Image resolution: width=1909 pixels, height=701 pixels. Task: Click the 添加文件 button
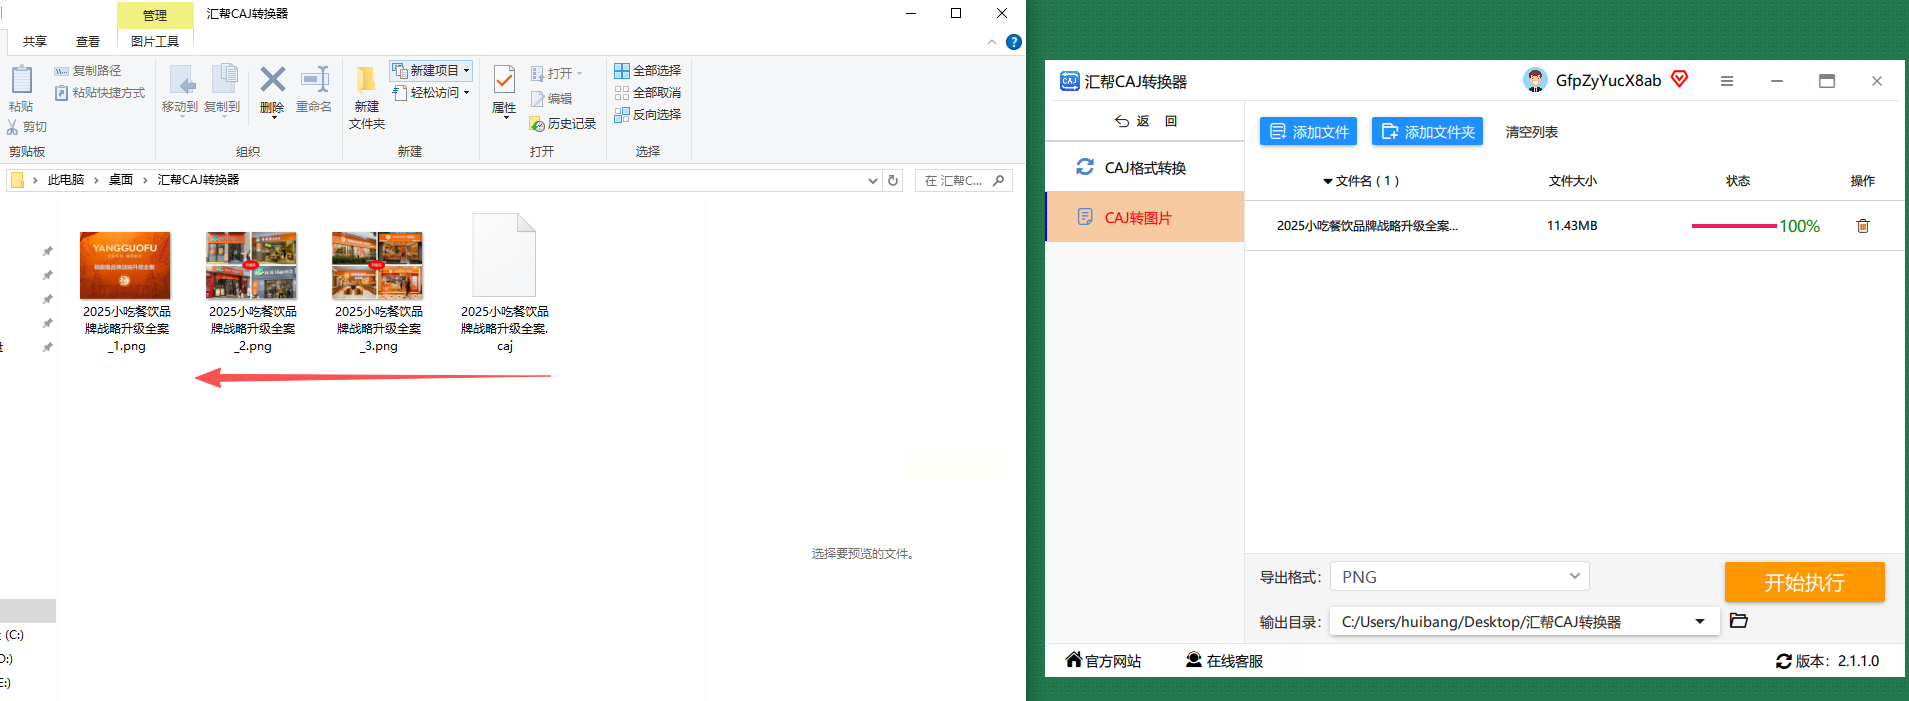coord(1308,132)
